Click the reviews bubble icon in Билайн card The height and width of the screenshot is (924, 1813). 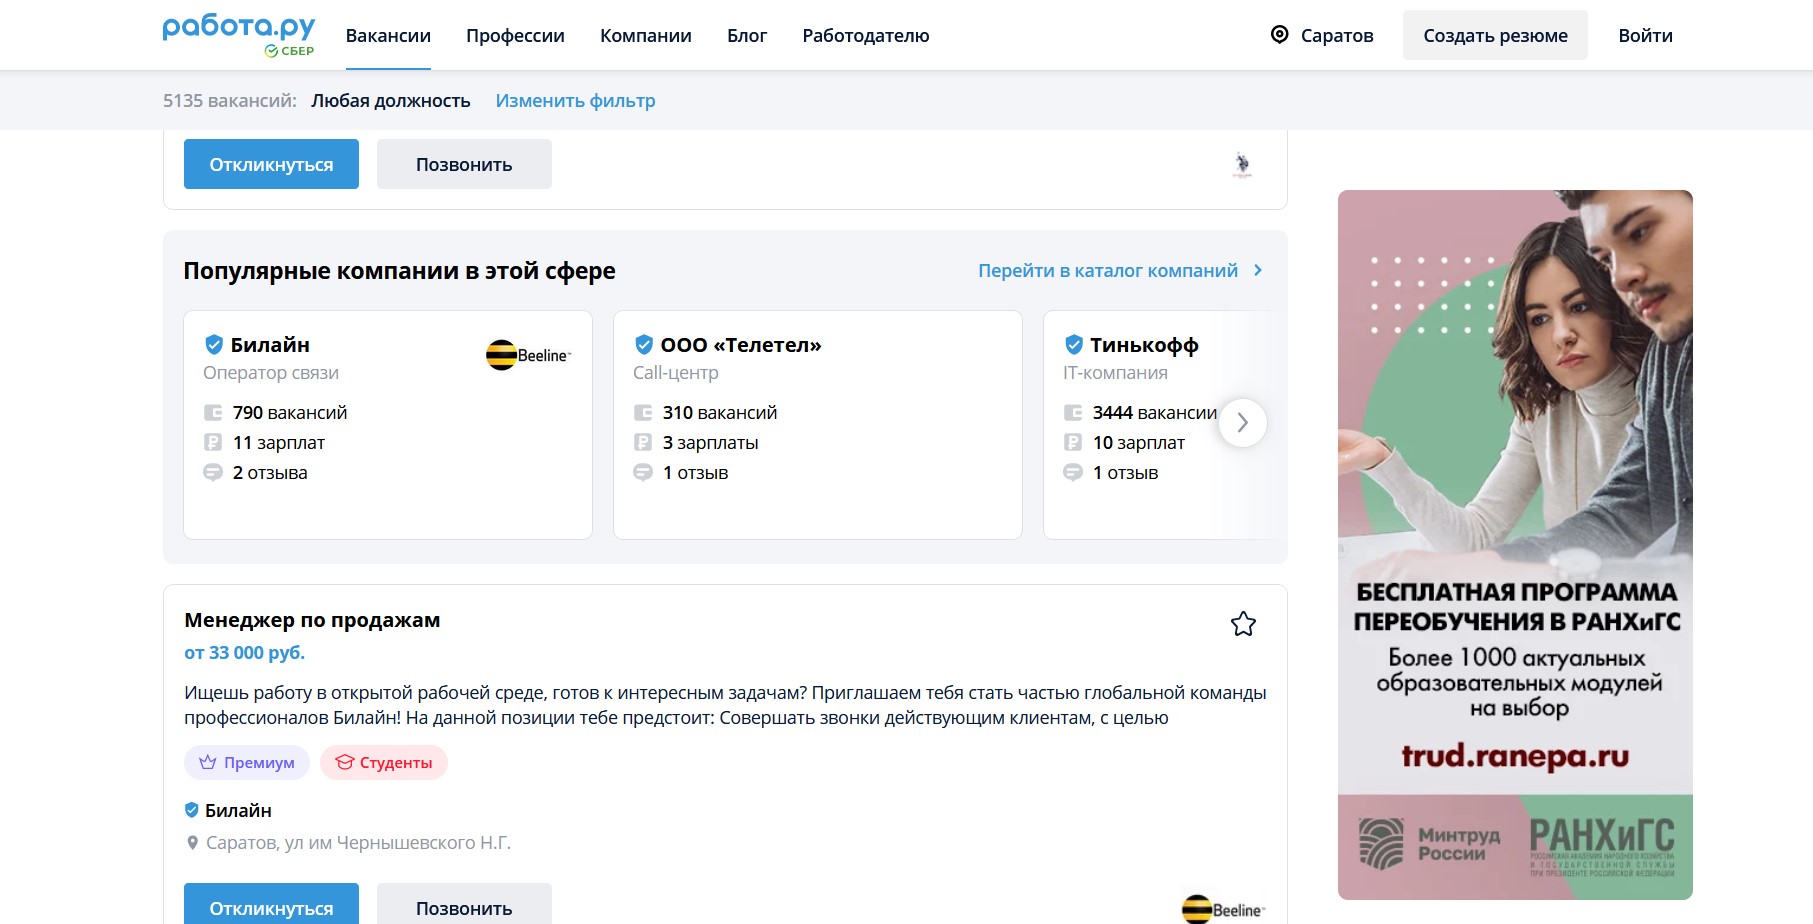(x=213, y=472)
